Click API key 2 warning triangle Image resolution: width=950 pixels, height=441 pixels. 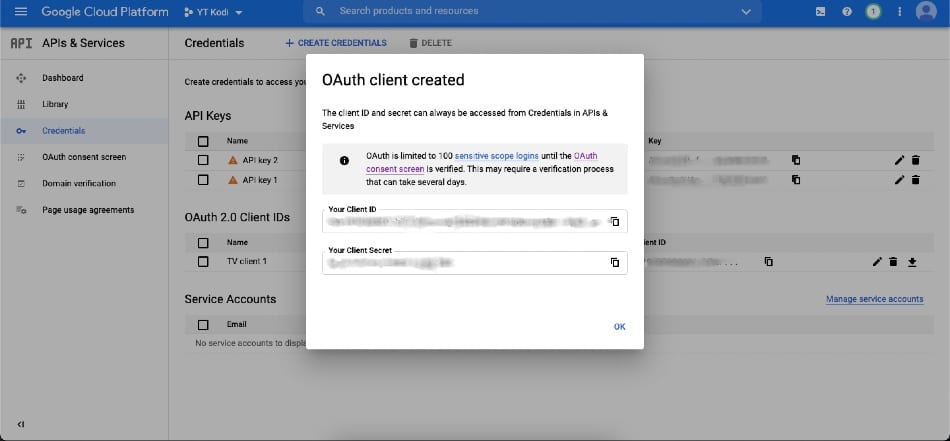pos(233,161)
